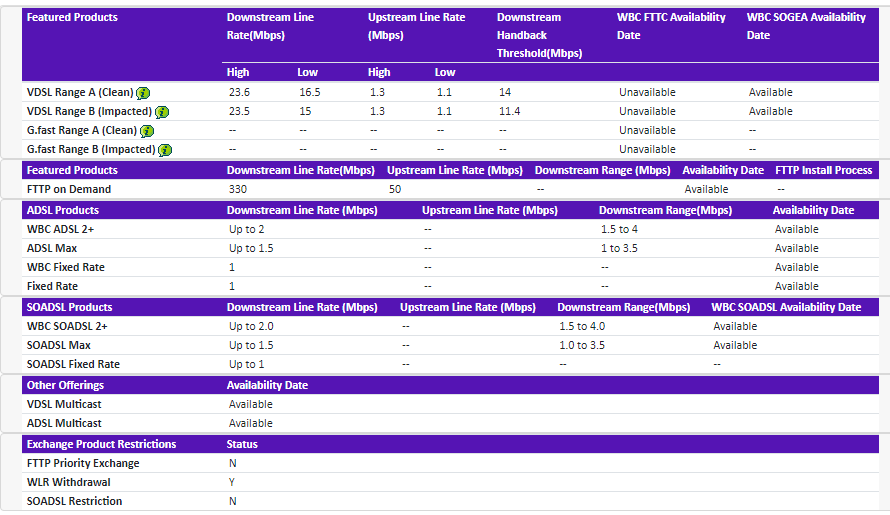Select the FTTP on Demand row label
Image resolution: width=890 pixels, height=515 pixels.
point(69,189)
